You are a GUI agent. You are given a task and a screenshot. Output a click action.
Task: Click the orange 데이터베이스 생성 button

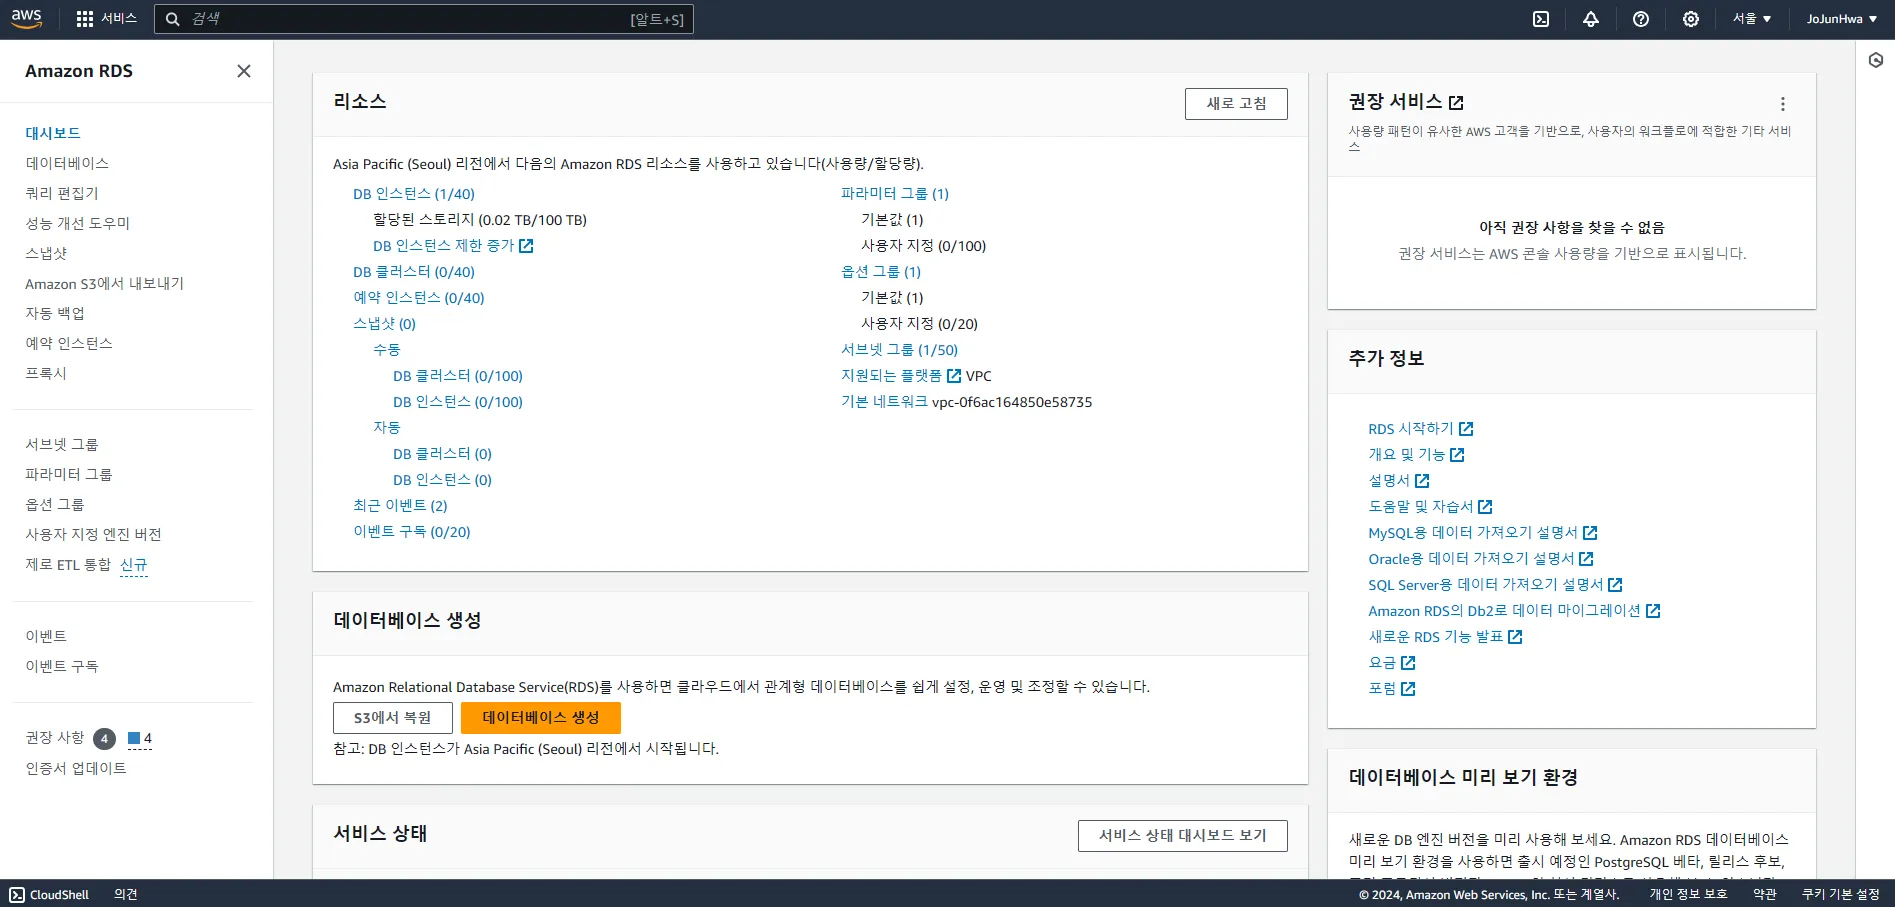click(541, 718)
